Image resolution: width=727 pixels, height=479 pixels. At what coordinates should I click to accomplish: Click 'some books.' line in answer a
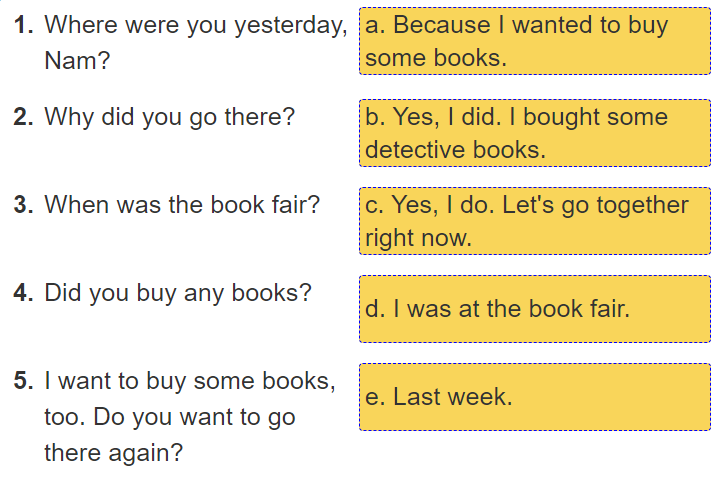click(435, 58)
